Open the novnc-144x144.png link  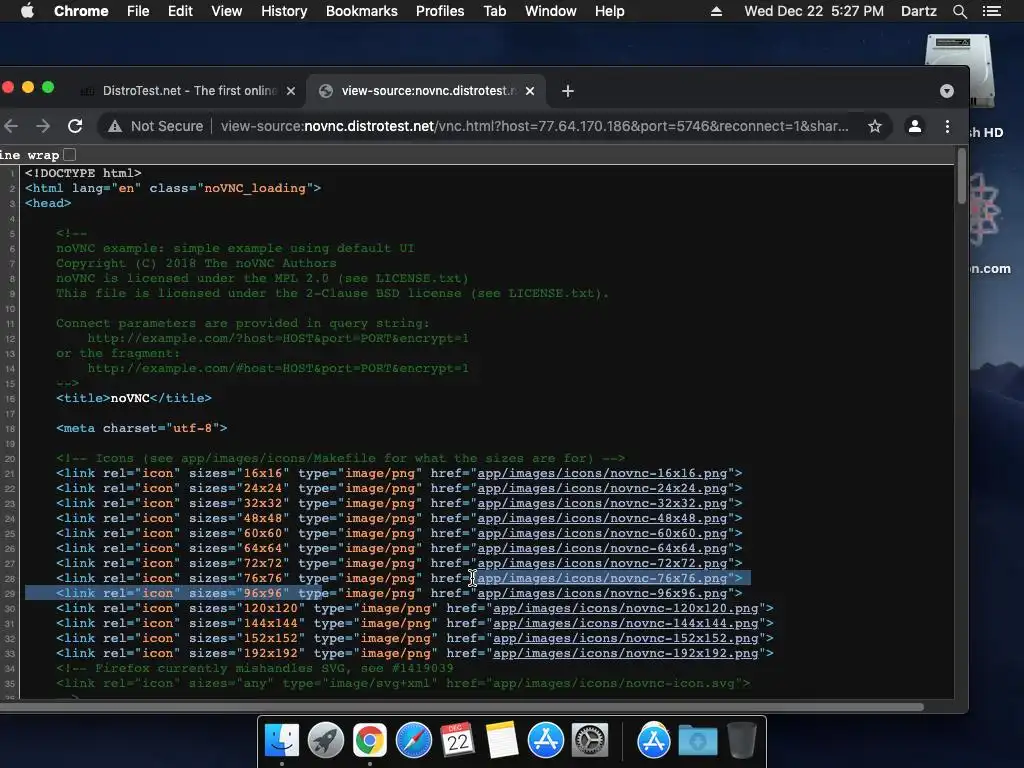tap(626, 624)
